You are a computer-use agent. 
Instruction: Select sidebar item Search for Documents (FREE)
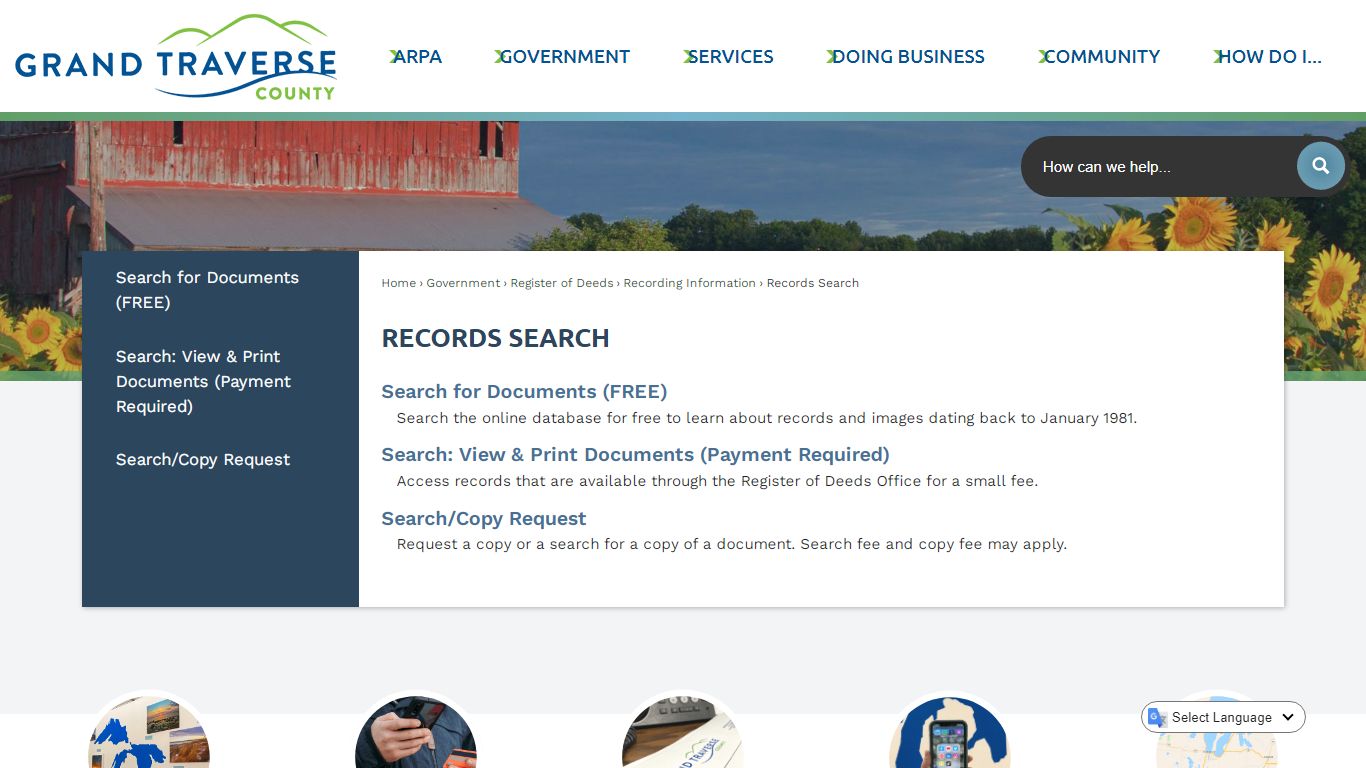208,290
